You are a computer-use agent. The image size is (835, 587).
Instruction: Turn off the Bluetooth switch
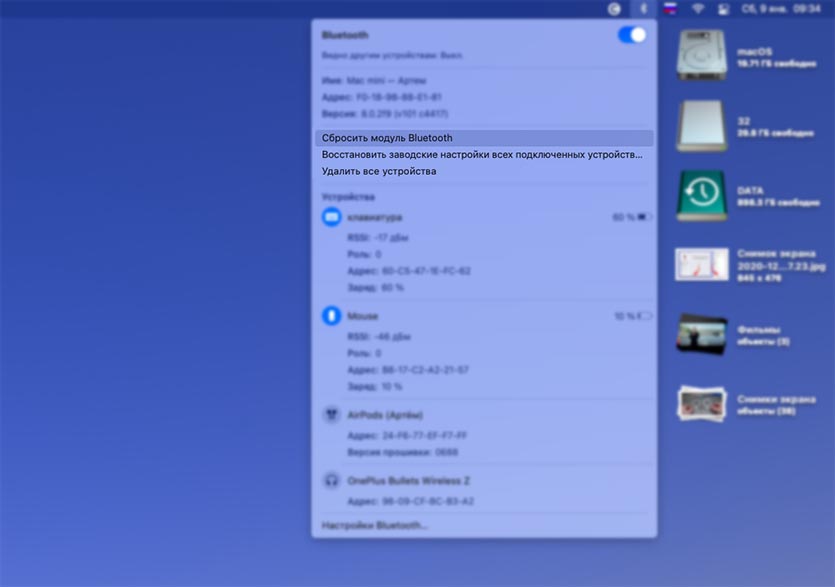(x=632, y=35)
